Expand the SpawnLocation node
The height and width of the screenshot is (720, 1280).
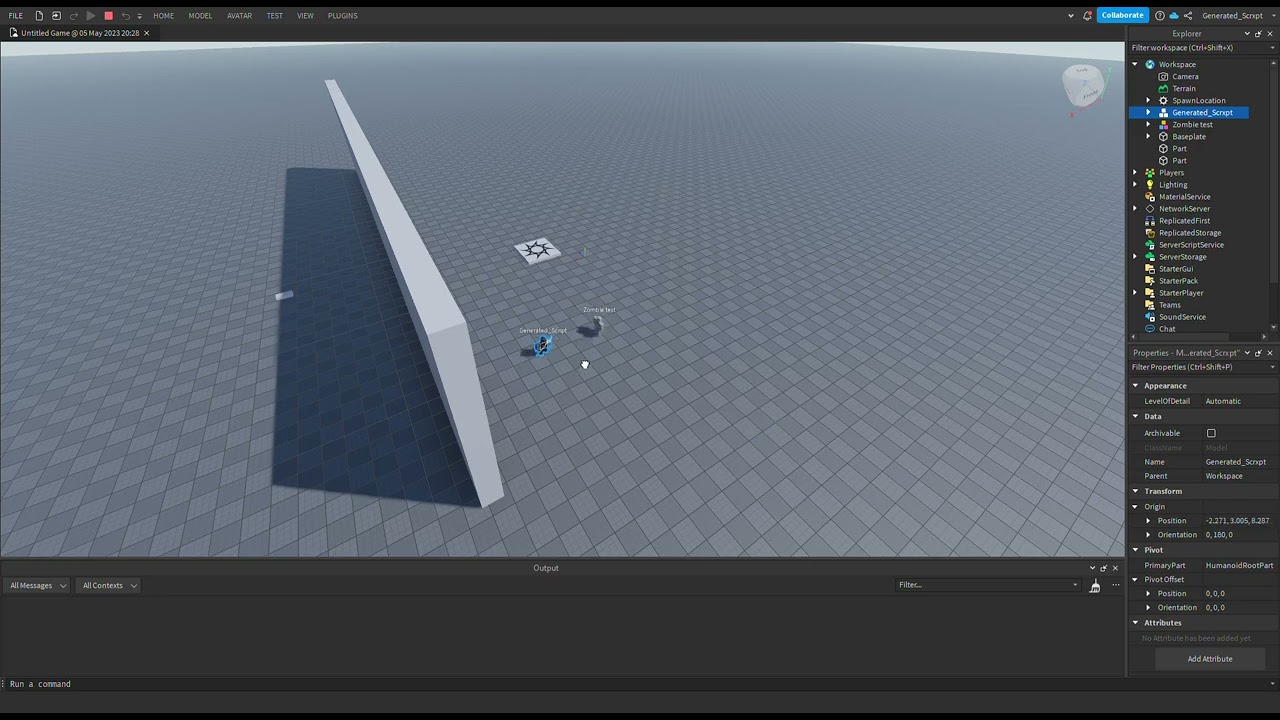[x=1148, y=101]
